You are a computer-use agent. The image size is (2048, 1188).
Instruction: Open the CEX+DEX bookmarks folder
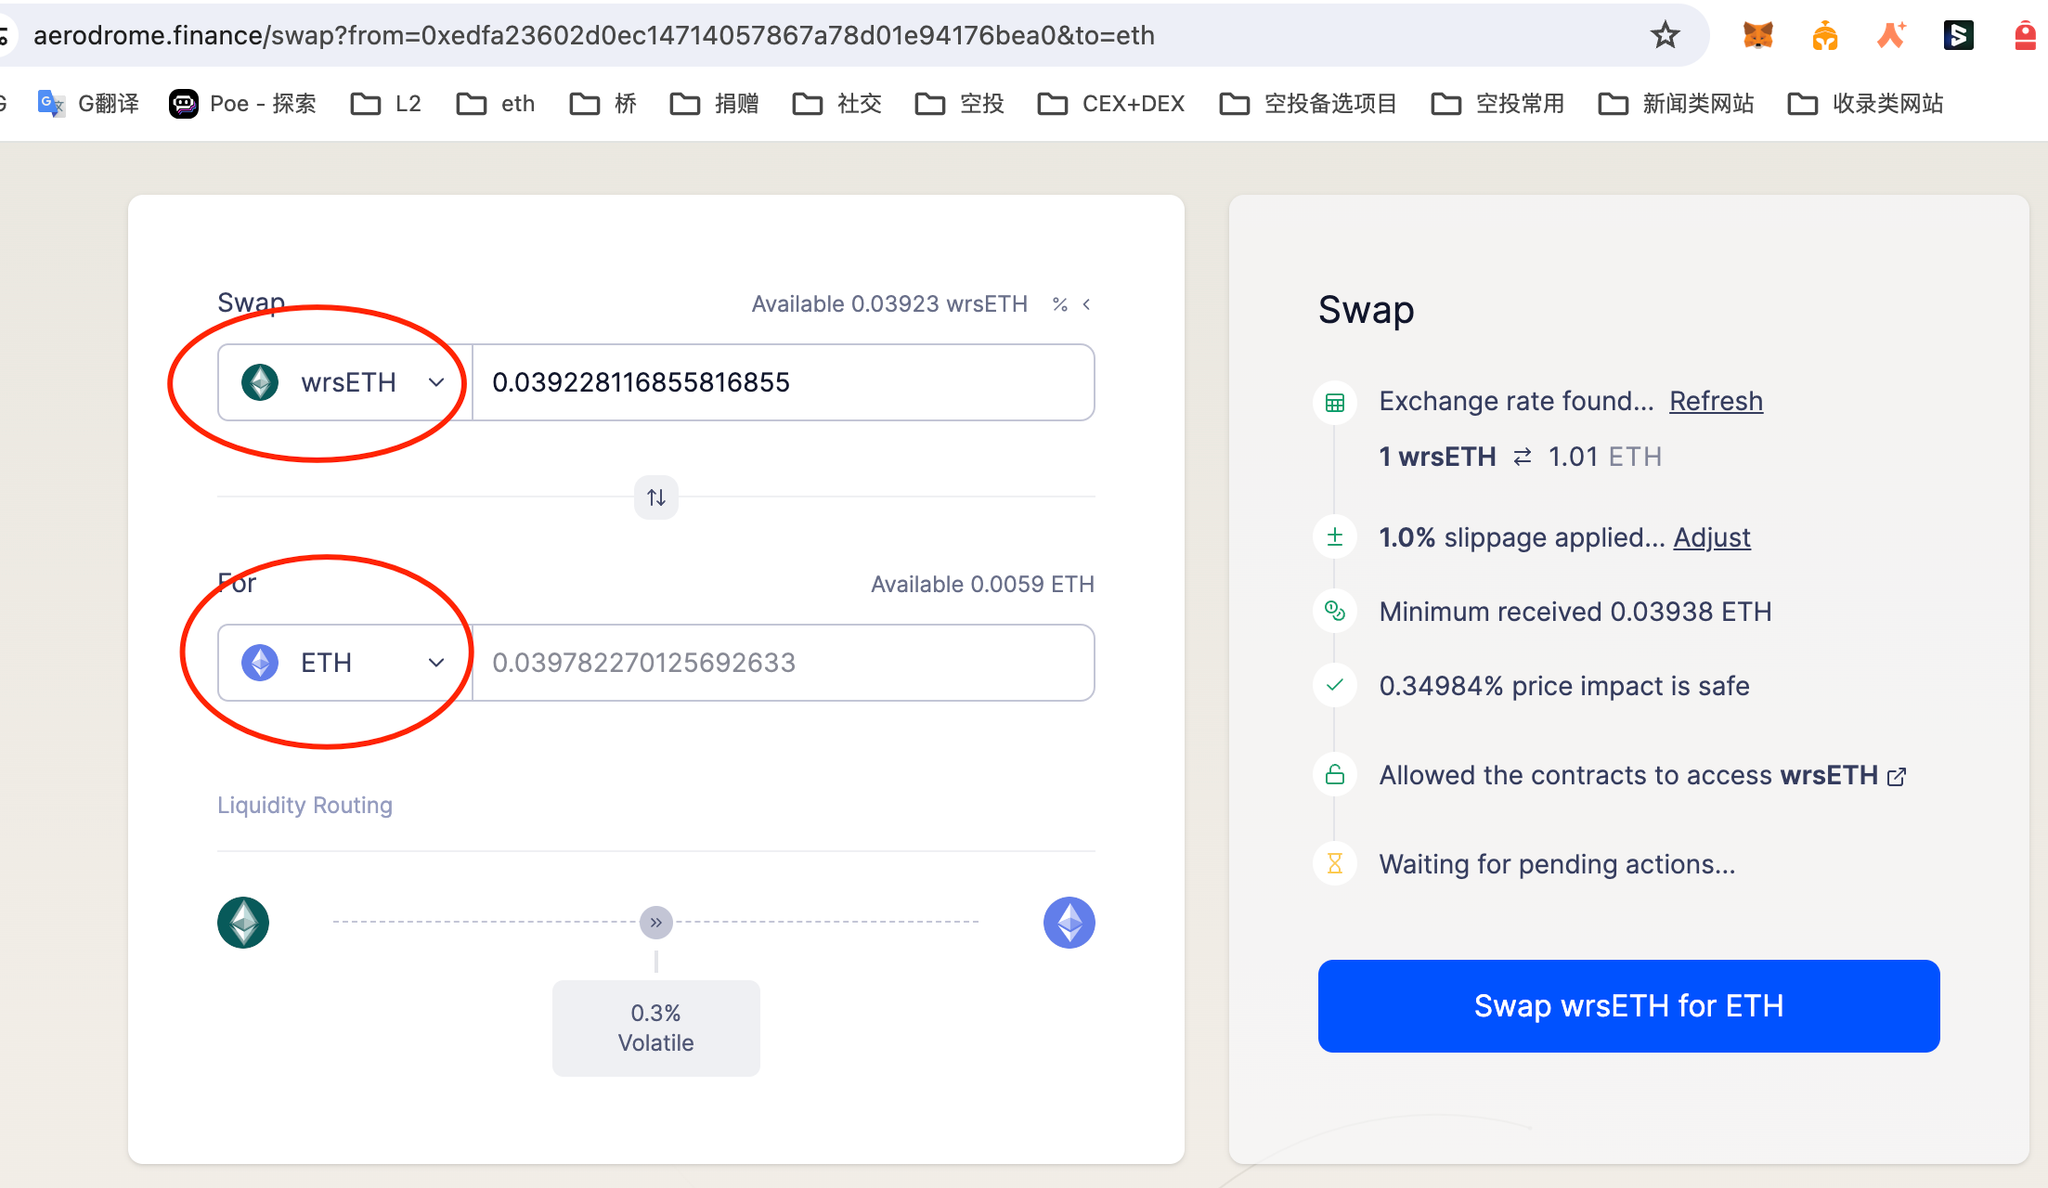(x=1110, y=103)
